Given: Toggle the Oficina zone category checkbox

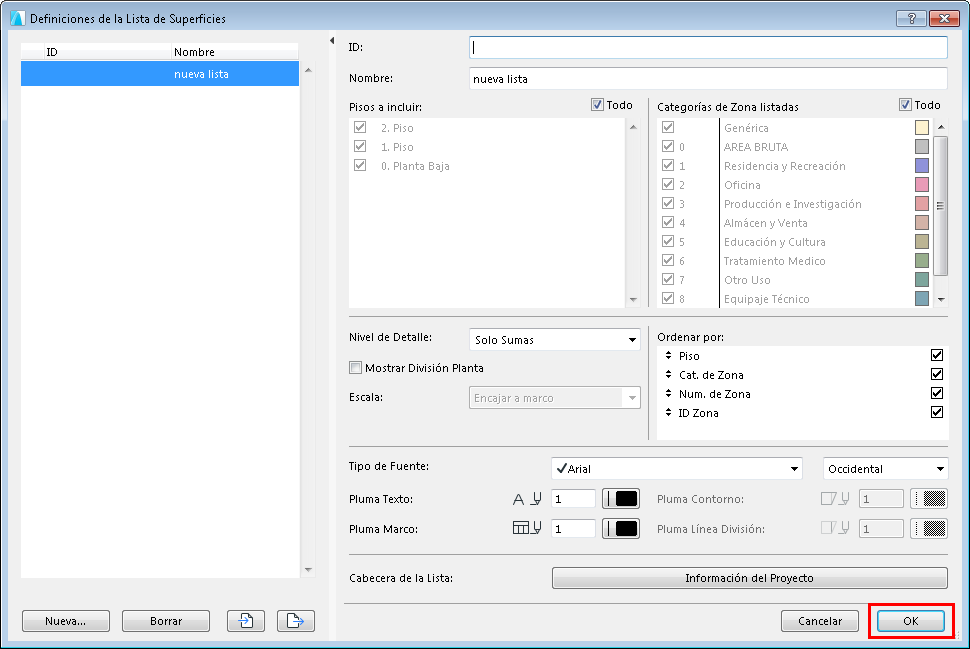Looking at the screenshot, I should tap(667, 184).
